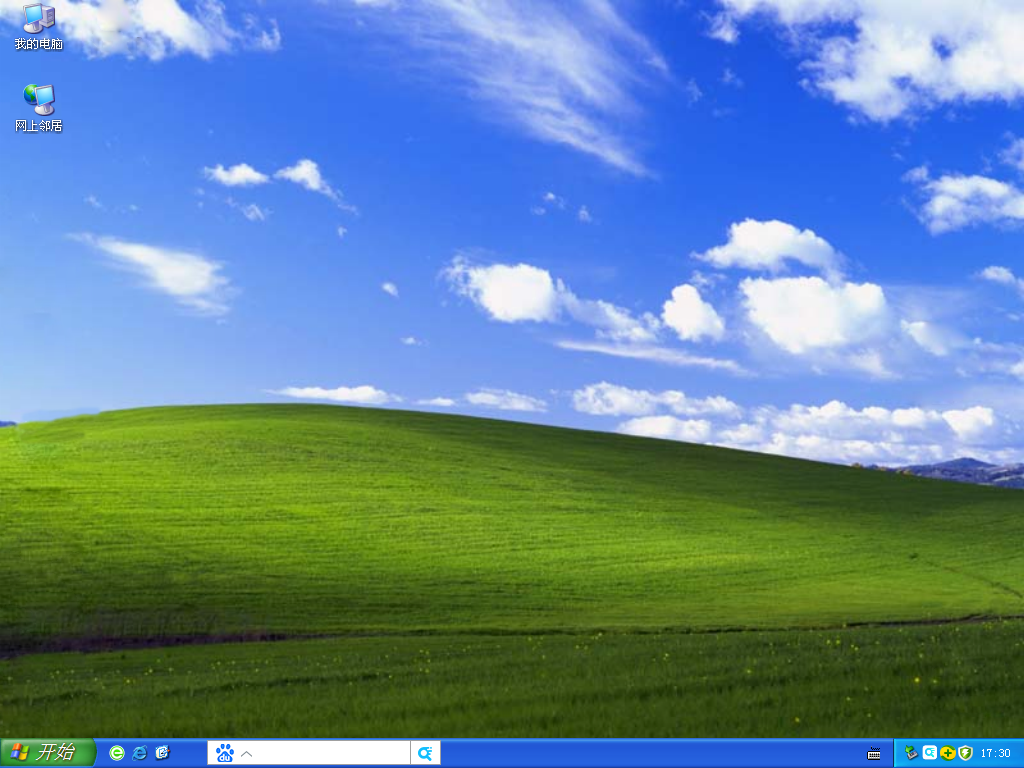Open the 360 shield security tray icon
Image resolution: width=1024 pixels, height=768 pixels.
pyautogui.click(x=965, y=753)
